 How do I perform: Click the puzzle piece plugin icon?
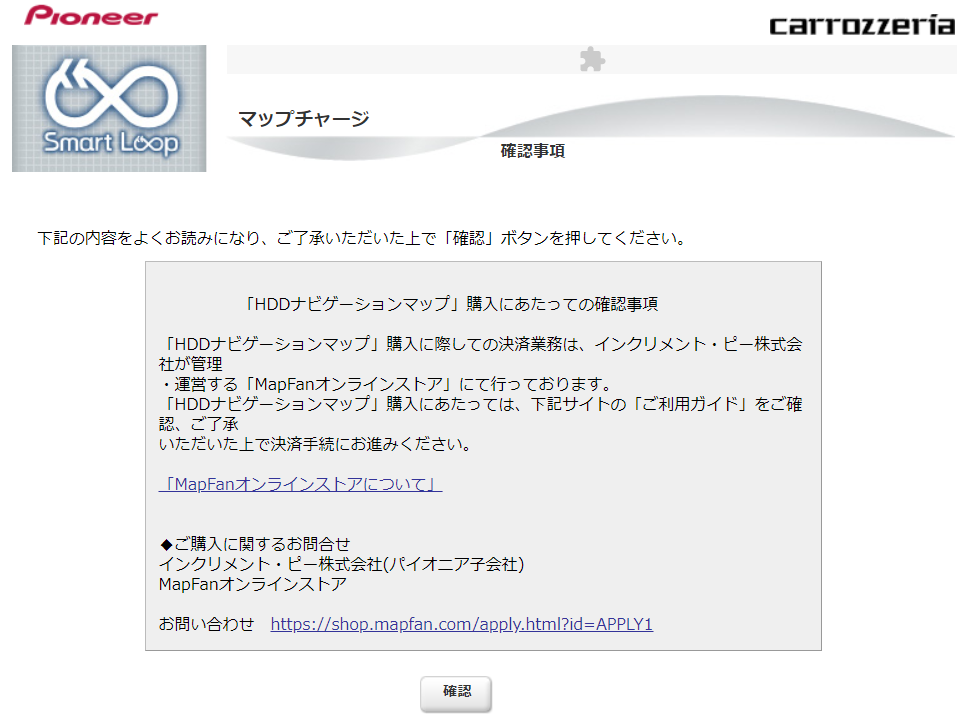coord(592,60)
